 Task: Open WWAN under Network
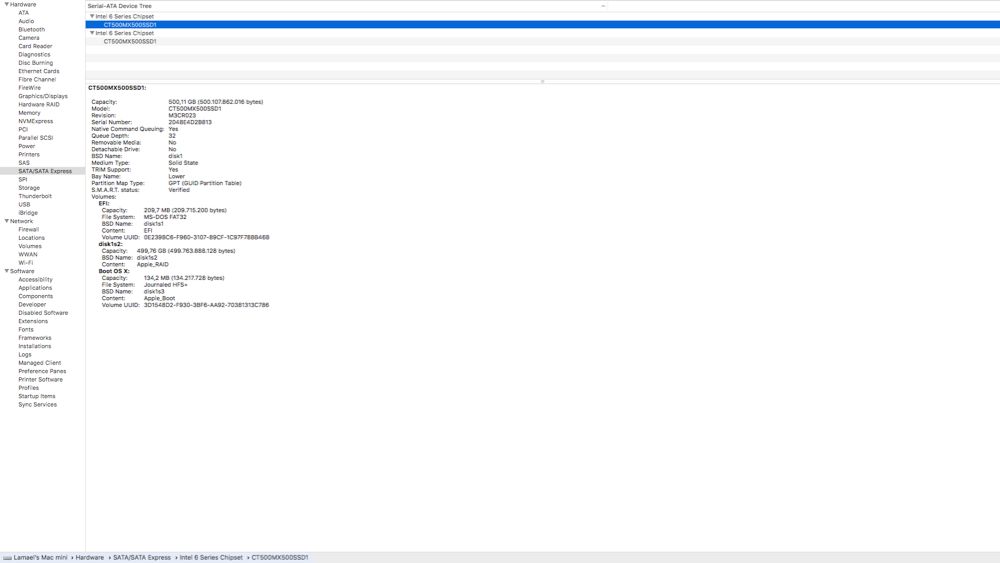point(28,254)
